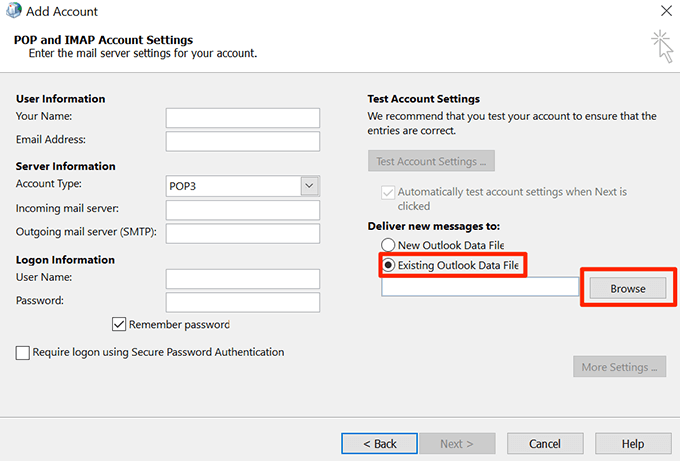Enable Require logon using Secure Password Authentication
This screenshot has width=680, height=461.
(x=23, y=352)
